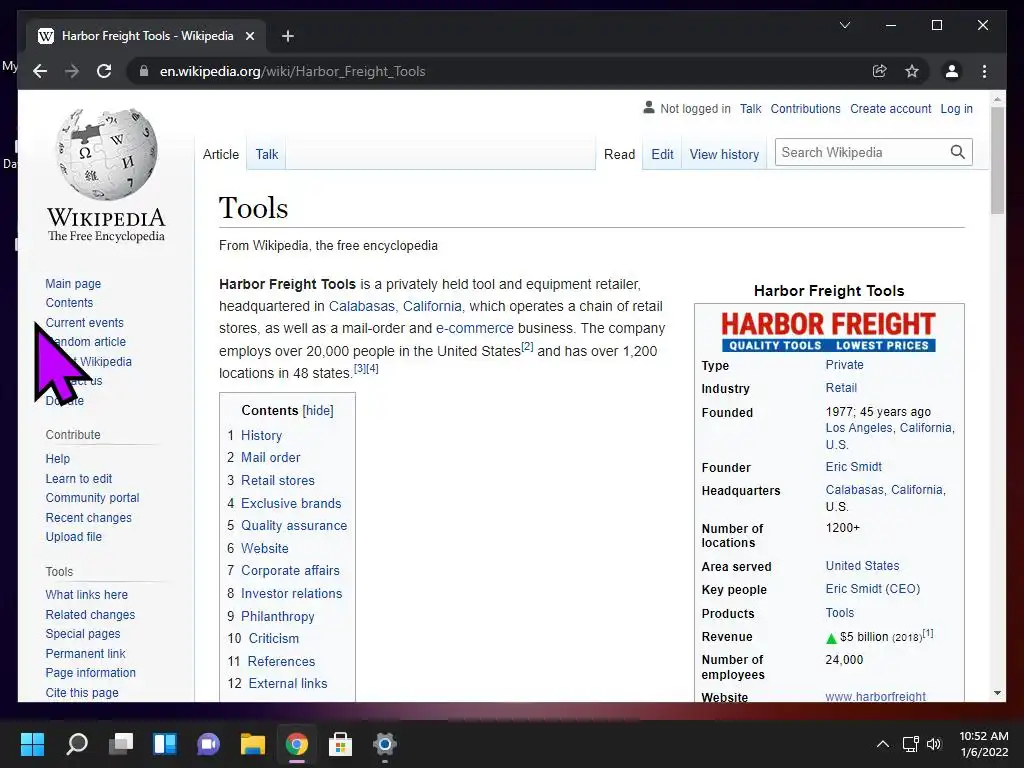Open Recent changes sidebar link
The height and width of the screenshot is (768, 1024).
pyautogui.click(x=88, y=517)
